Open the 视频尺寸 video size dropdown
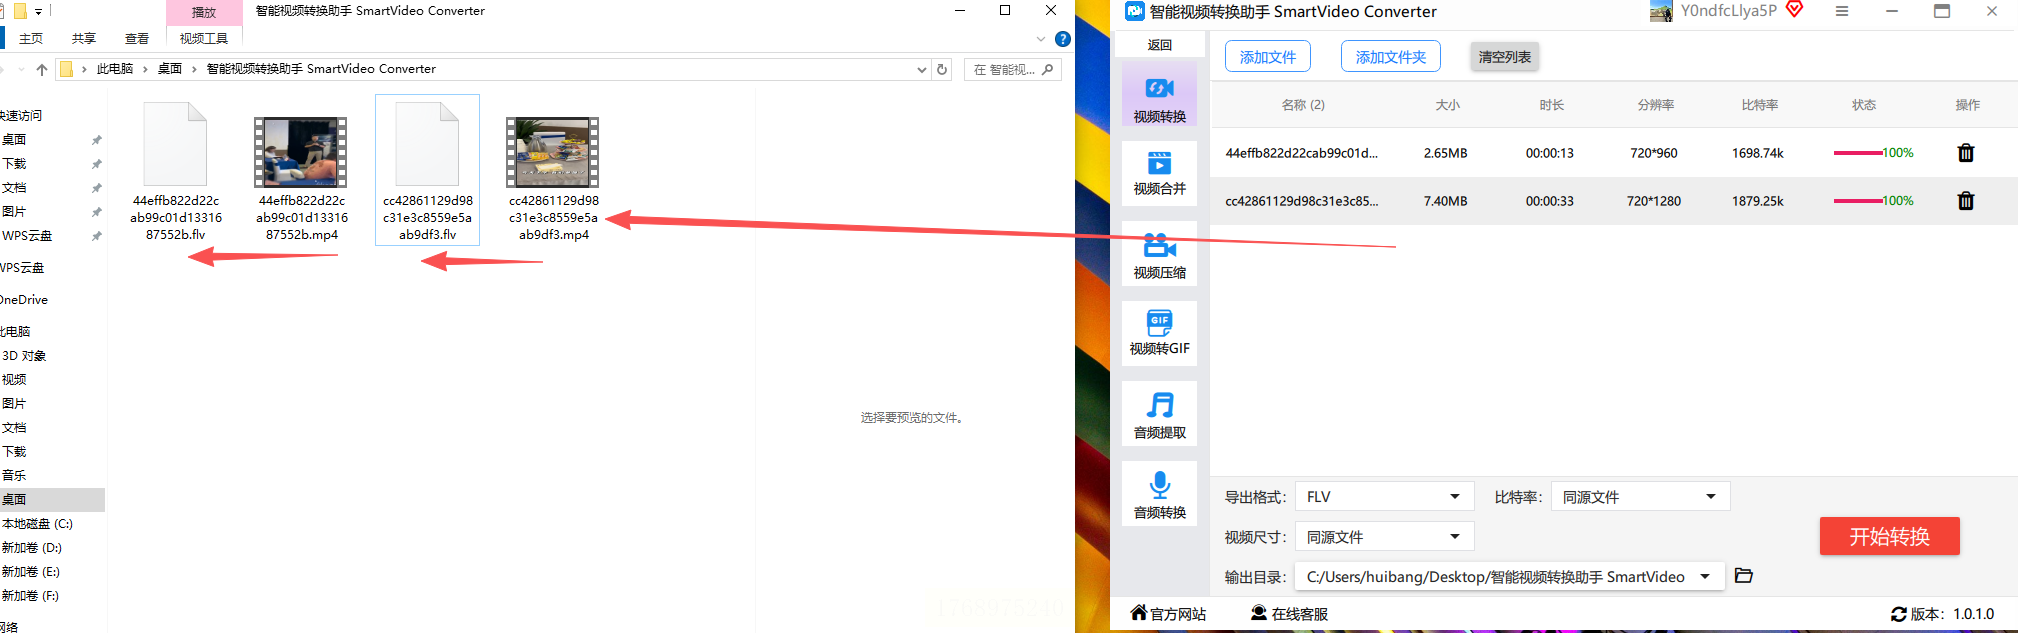Viewport: 2018px width, 633px height. tap(1385, 537)
